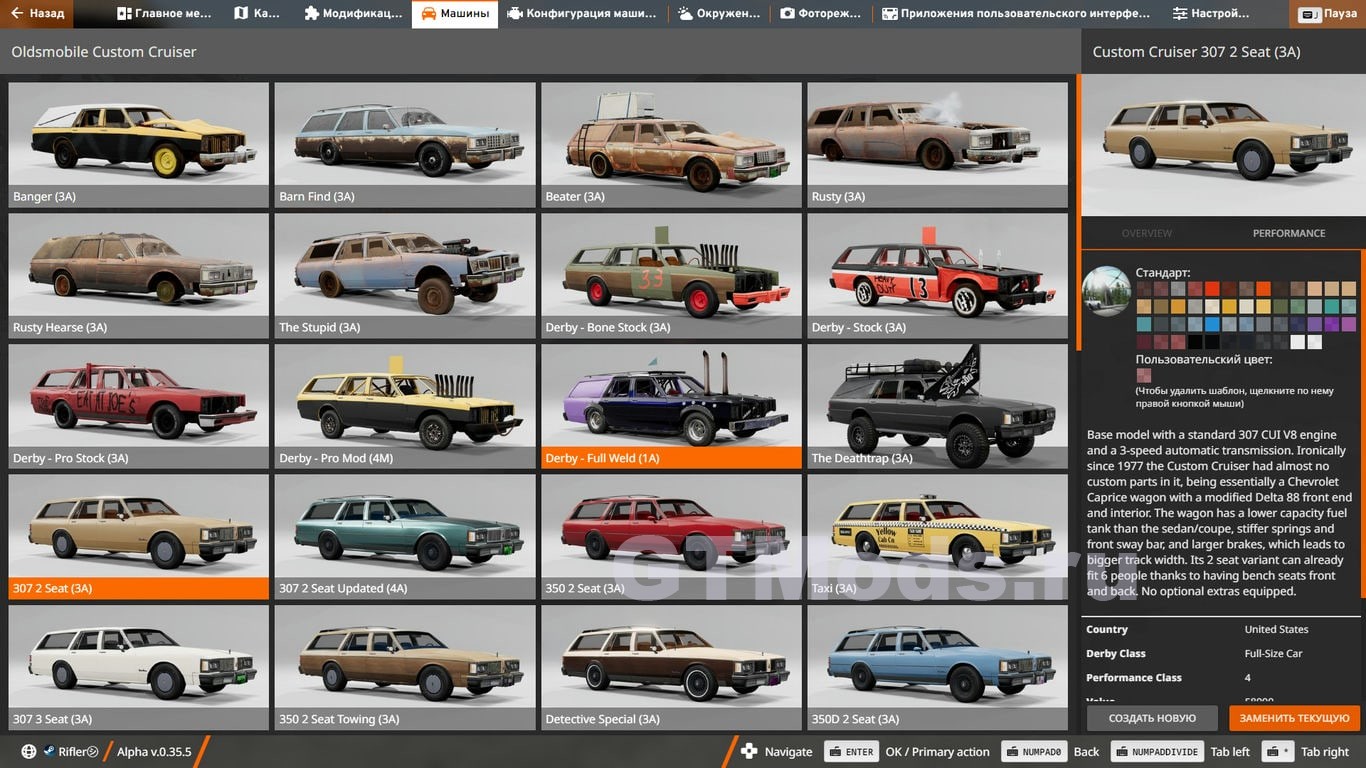Click the asterisk key icon for Tab right
Screen dimensions: 1366x768
point(1278,752)
